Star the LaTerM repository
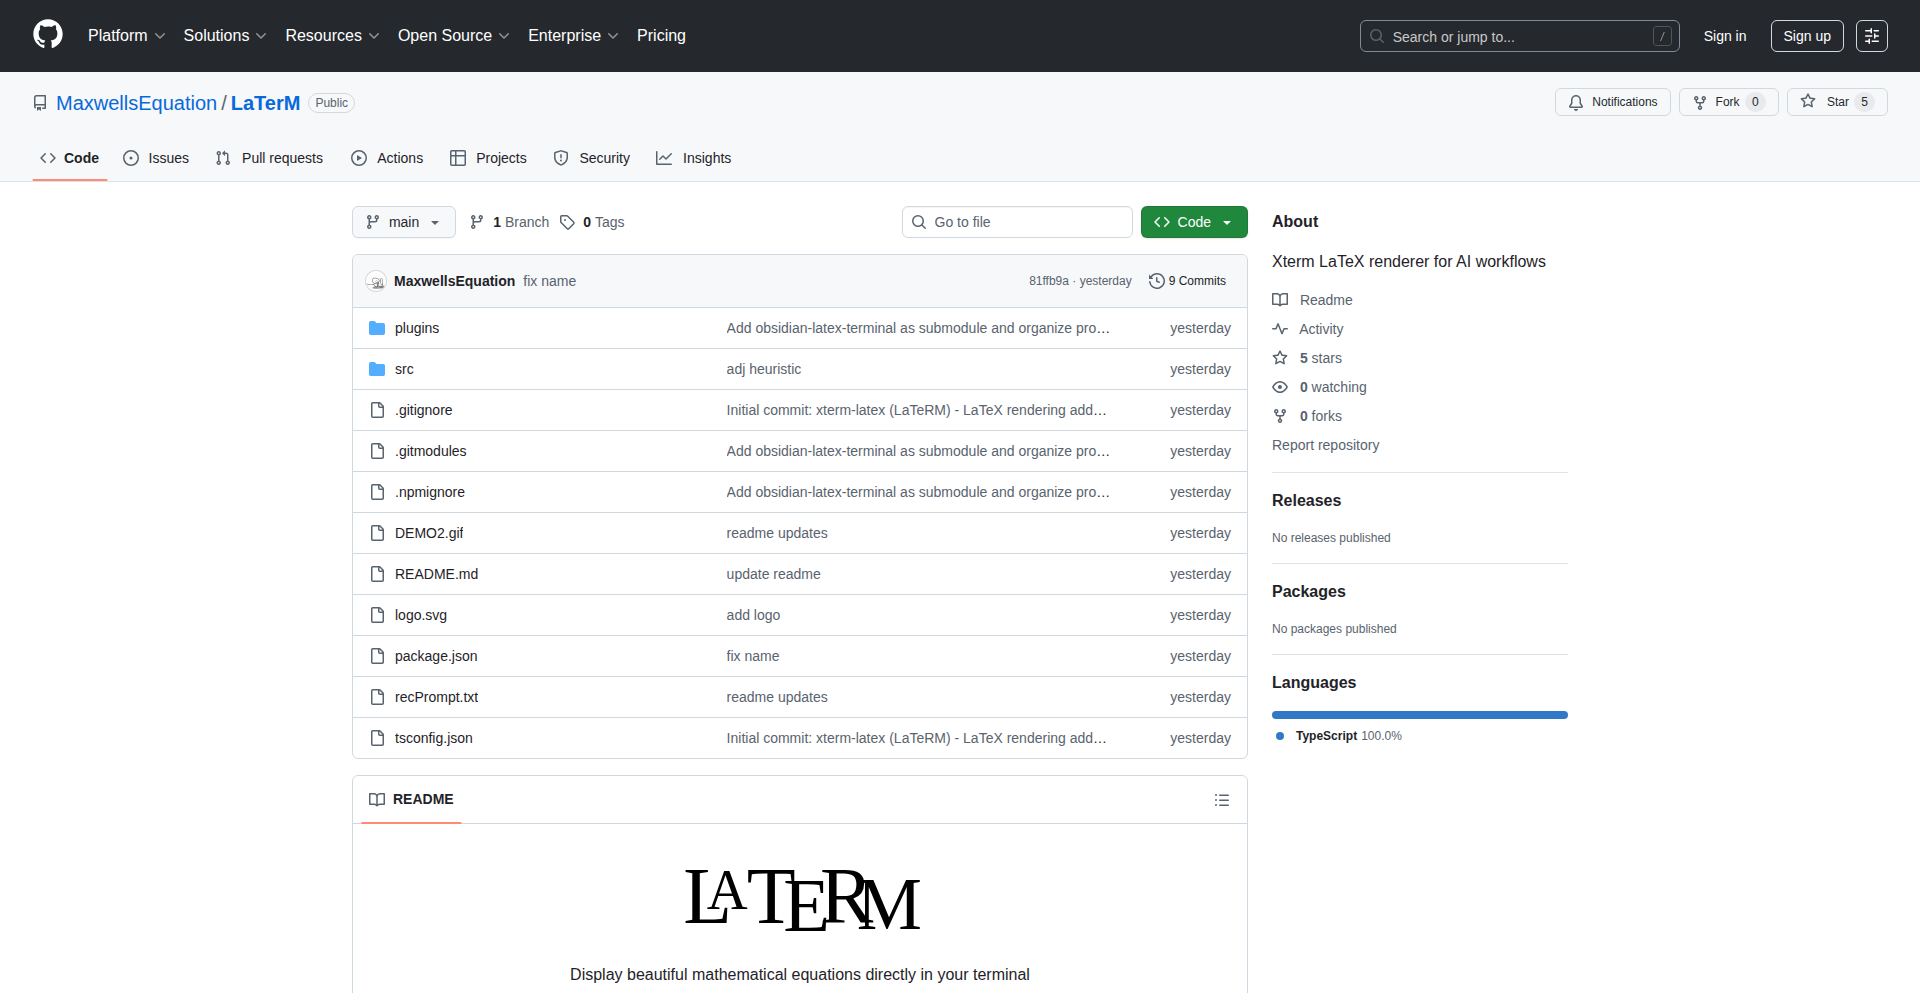The width and height of the screenshot is (1920, 993). [1837, 102]
